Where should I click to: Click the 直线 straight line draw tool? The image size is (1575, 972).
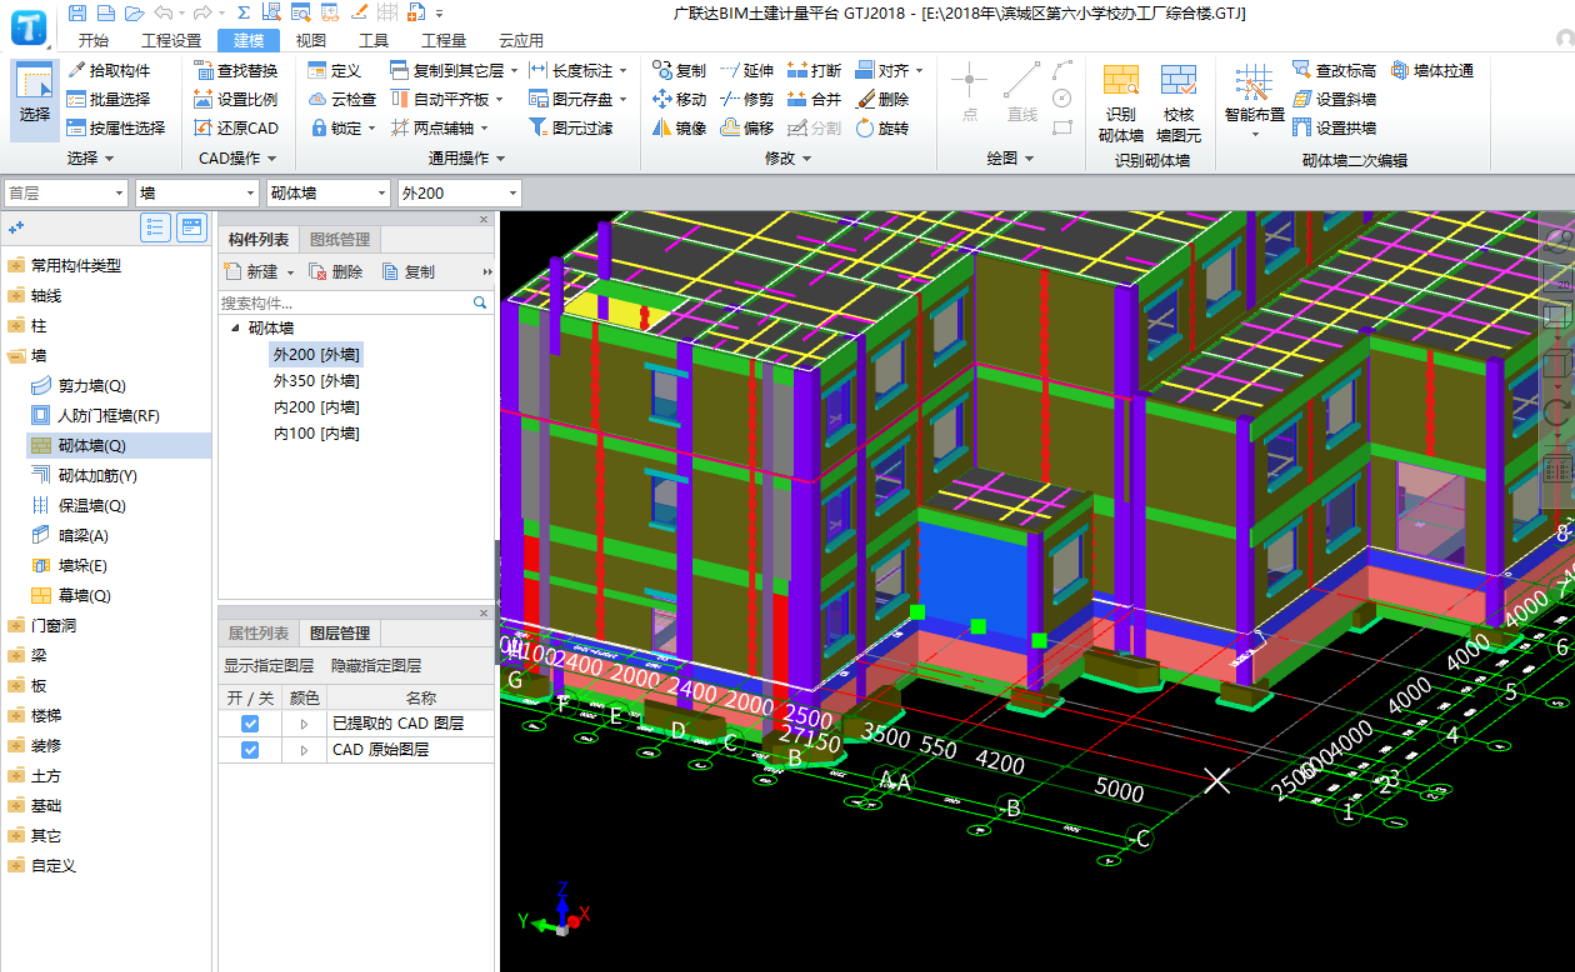coord(1022,92)
